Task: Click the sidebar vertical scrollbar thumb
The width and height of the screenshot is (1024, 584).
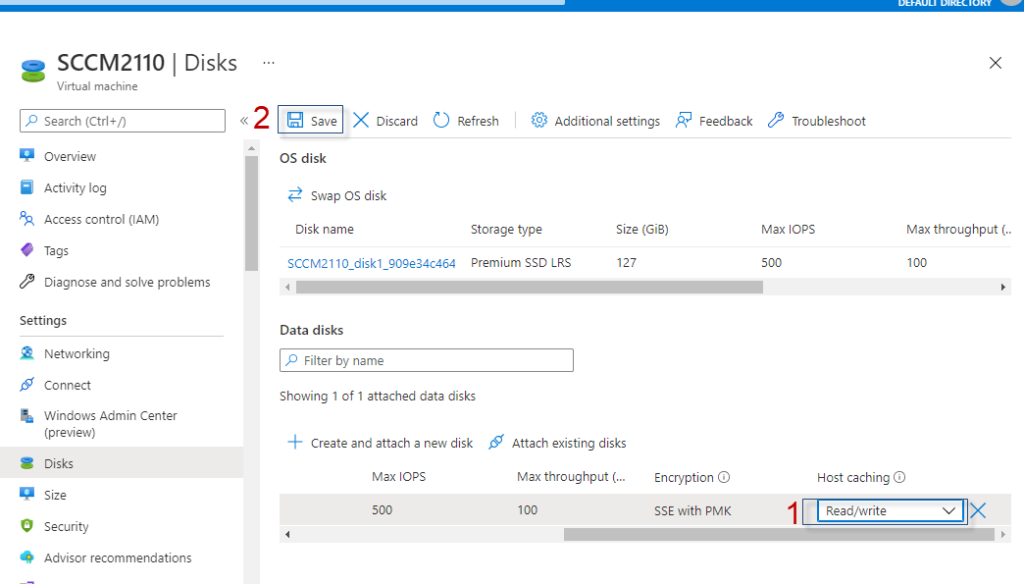Action: point(251,213)
